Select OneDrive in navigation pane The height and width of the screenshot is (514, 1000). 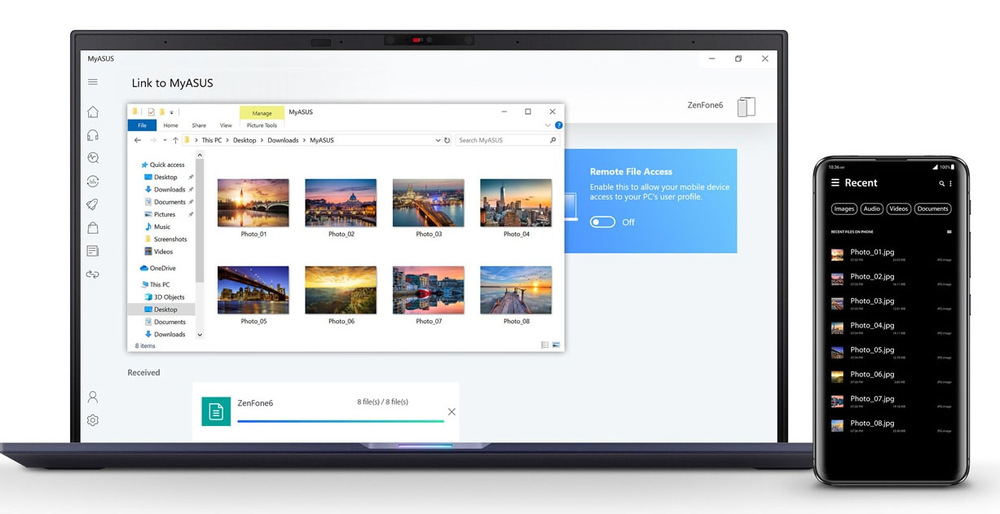[158, 268]
